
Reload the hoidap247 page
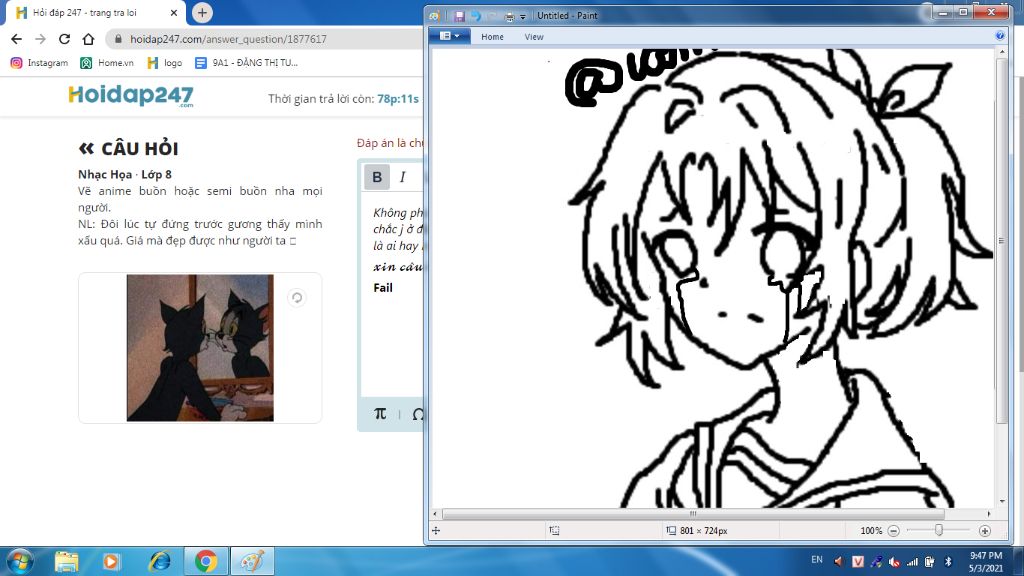tap(64, 39)
